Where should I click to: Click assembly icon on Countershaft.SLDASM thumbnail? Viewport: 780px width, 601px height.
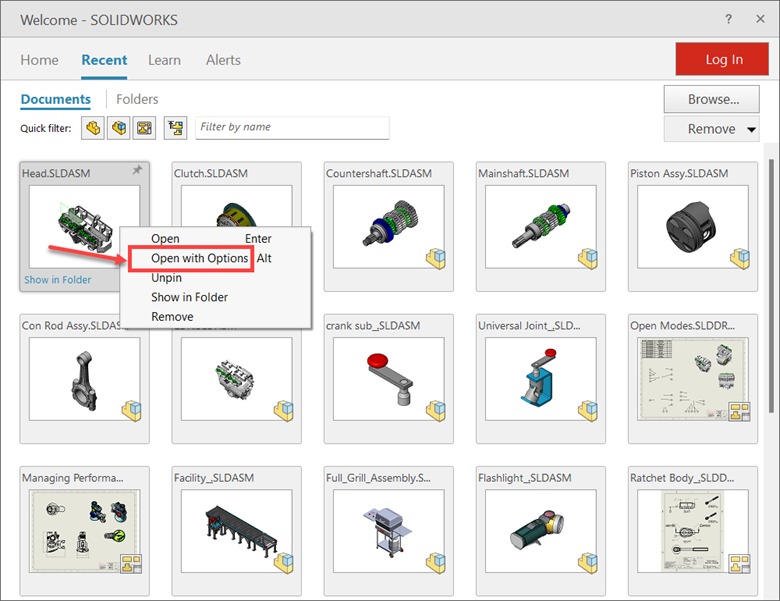tap(436, 259)
